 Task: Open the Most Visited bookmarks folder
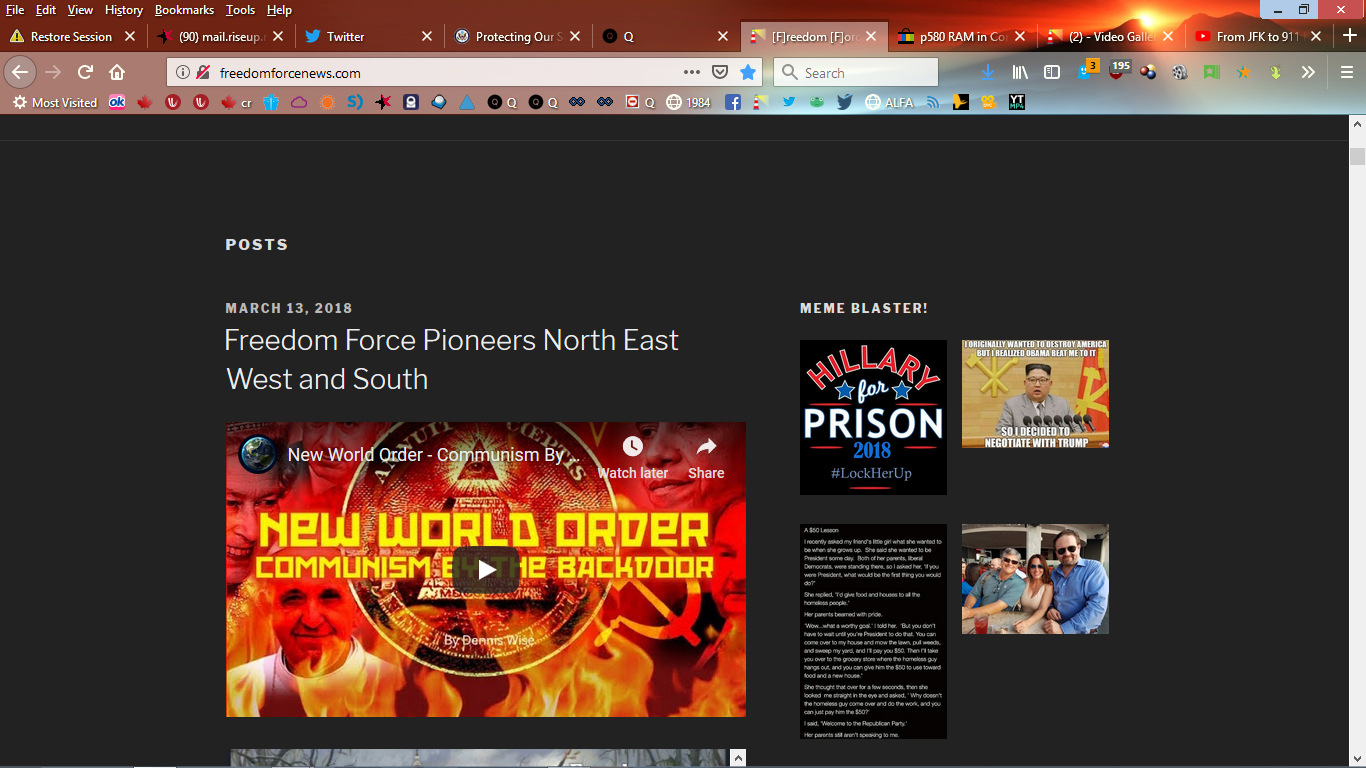55,102
